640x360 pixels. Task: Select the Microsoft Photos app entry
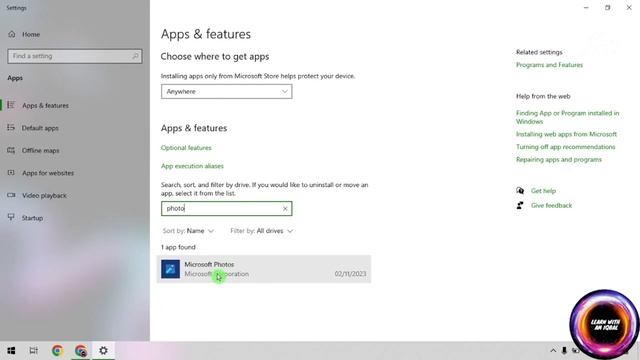[264, 269]
